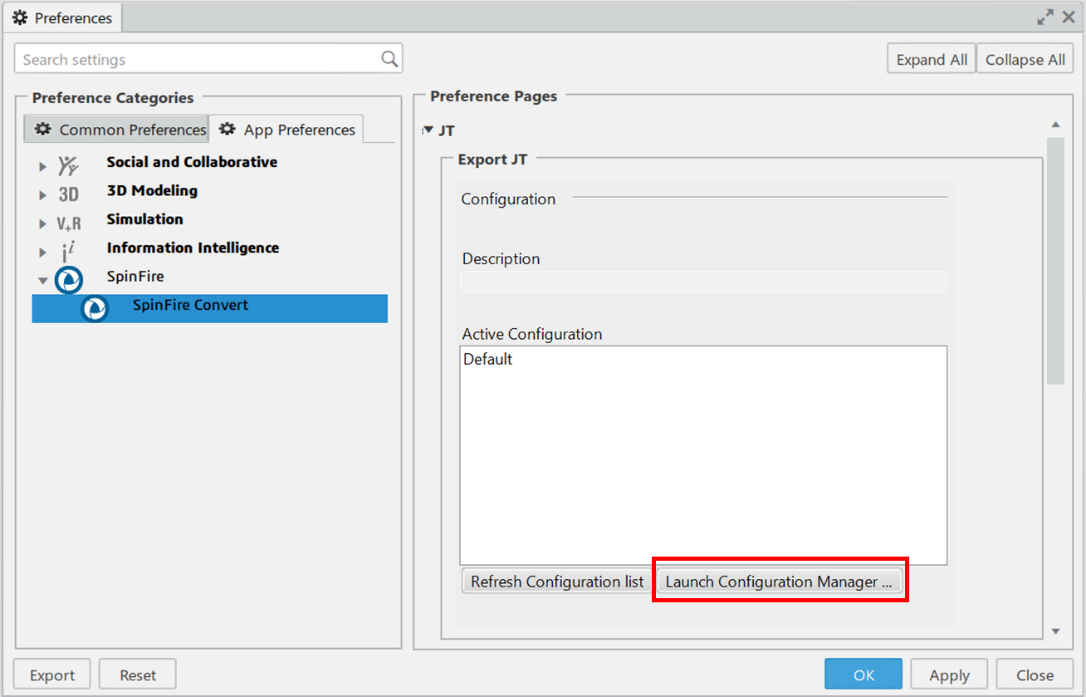Focus the Search settings field
This screenshot has width=1086, height=697.
click(208, 59)
